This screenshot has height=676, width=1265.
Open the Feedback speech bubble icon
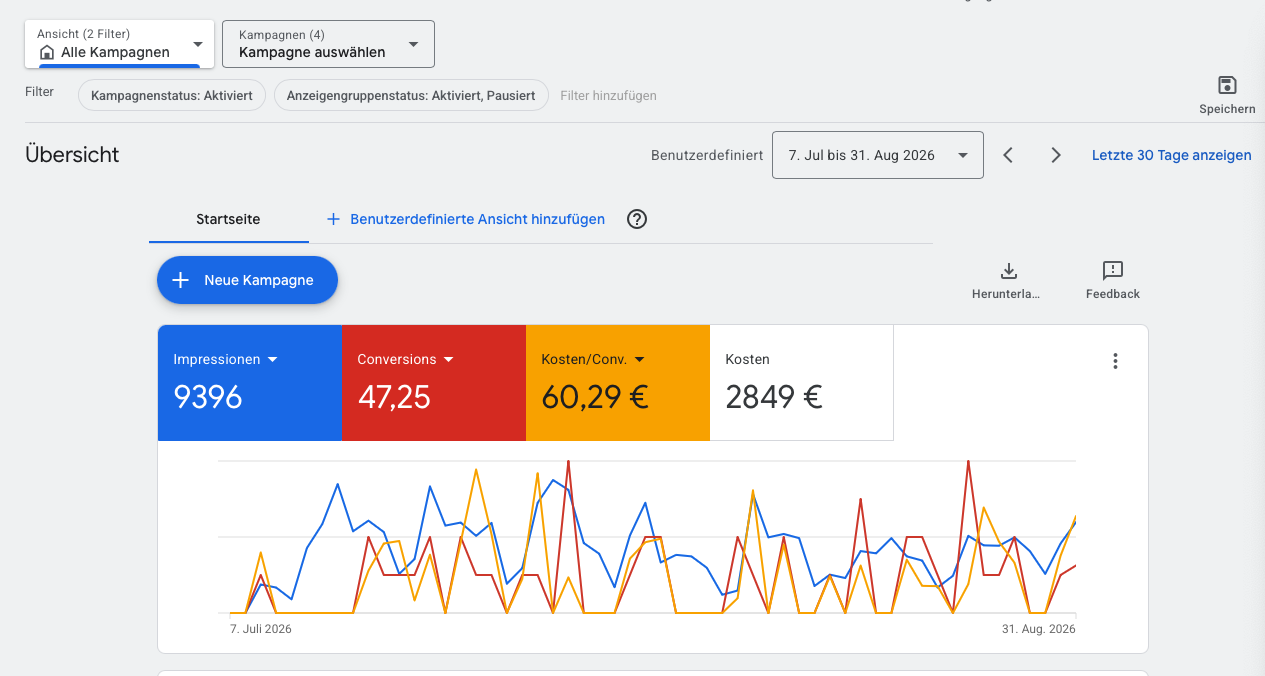point(1113,271)
